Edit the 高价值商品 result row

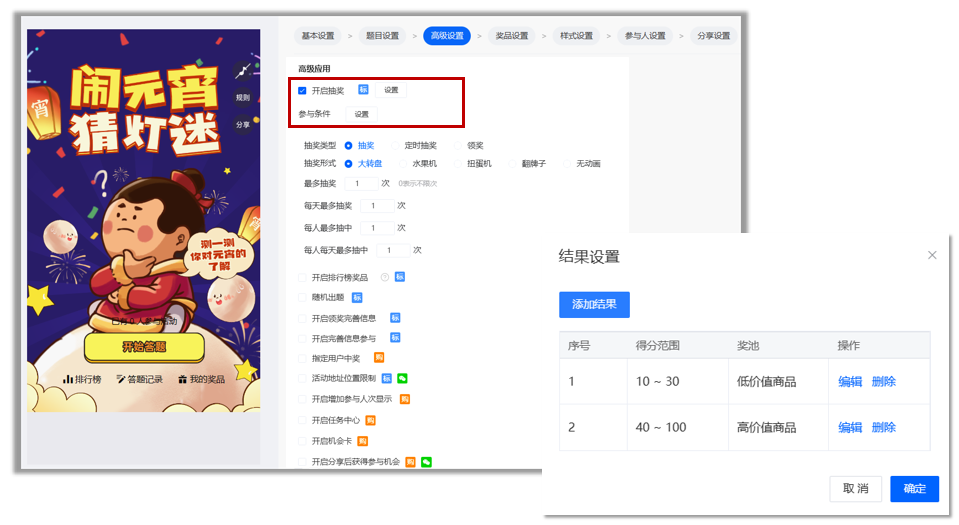[850, 428]
